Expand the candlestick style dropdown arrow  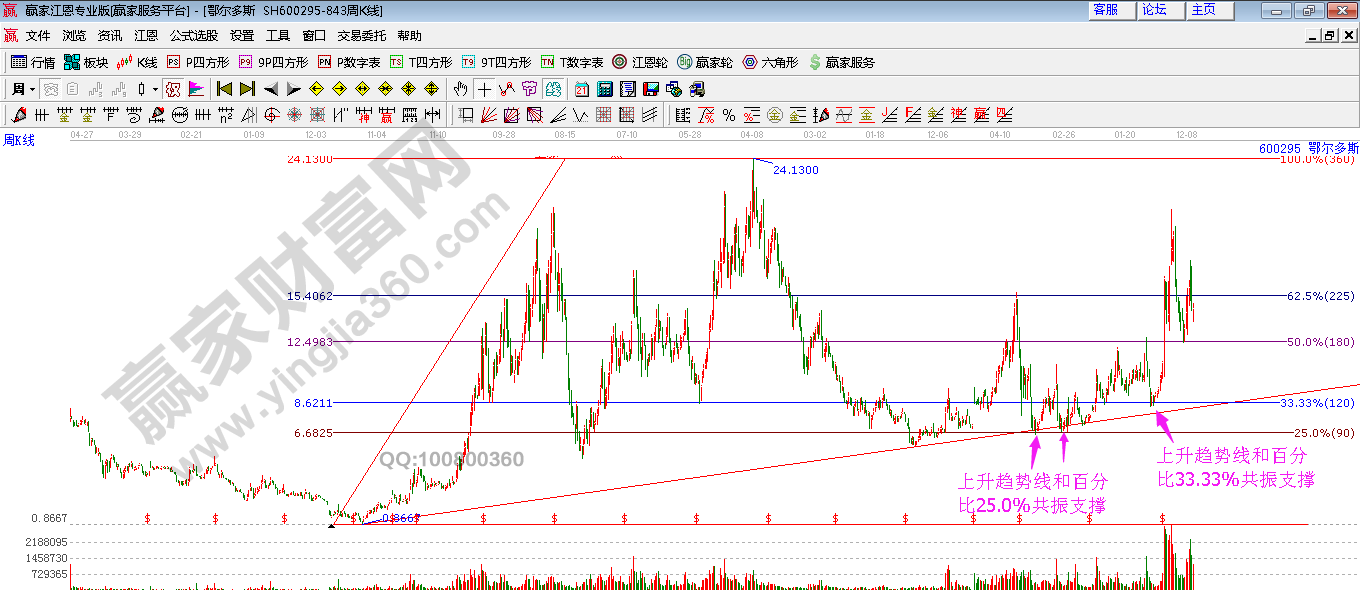[155, 89]
